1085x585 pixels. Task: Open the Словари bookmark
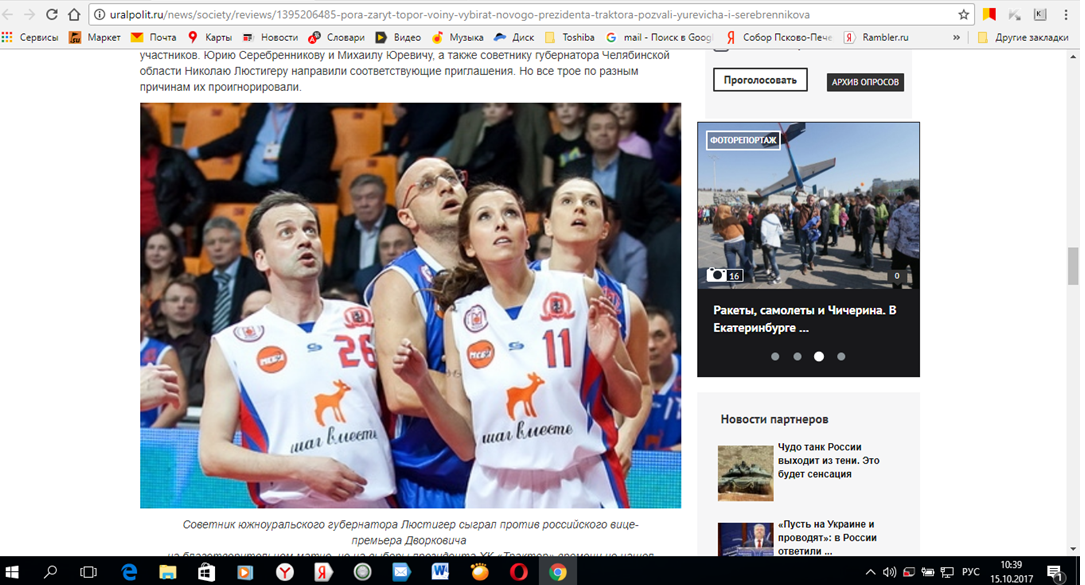tap(336, 37)
